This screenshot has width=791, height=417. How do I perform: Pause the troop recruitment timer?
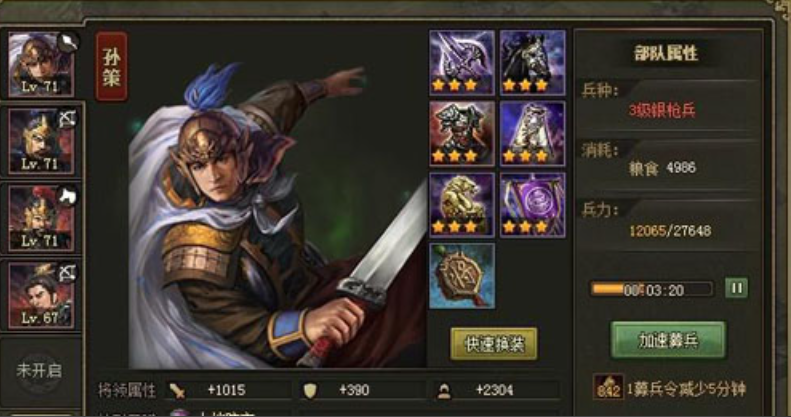point(737,288)
